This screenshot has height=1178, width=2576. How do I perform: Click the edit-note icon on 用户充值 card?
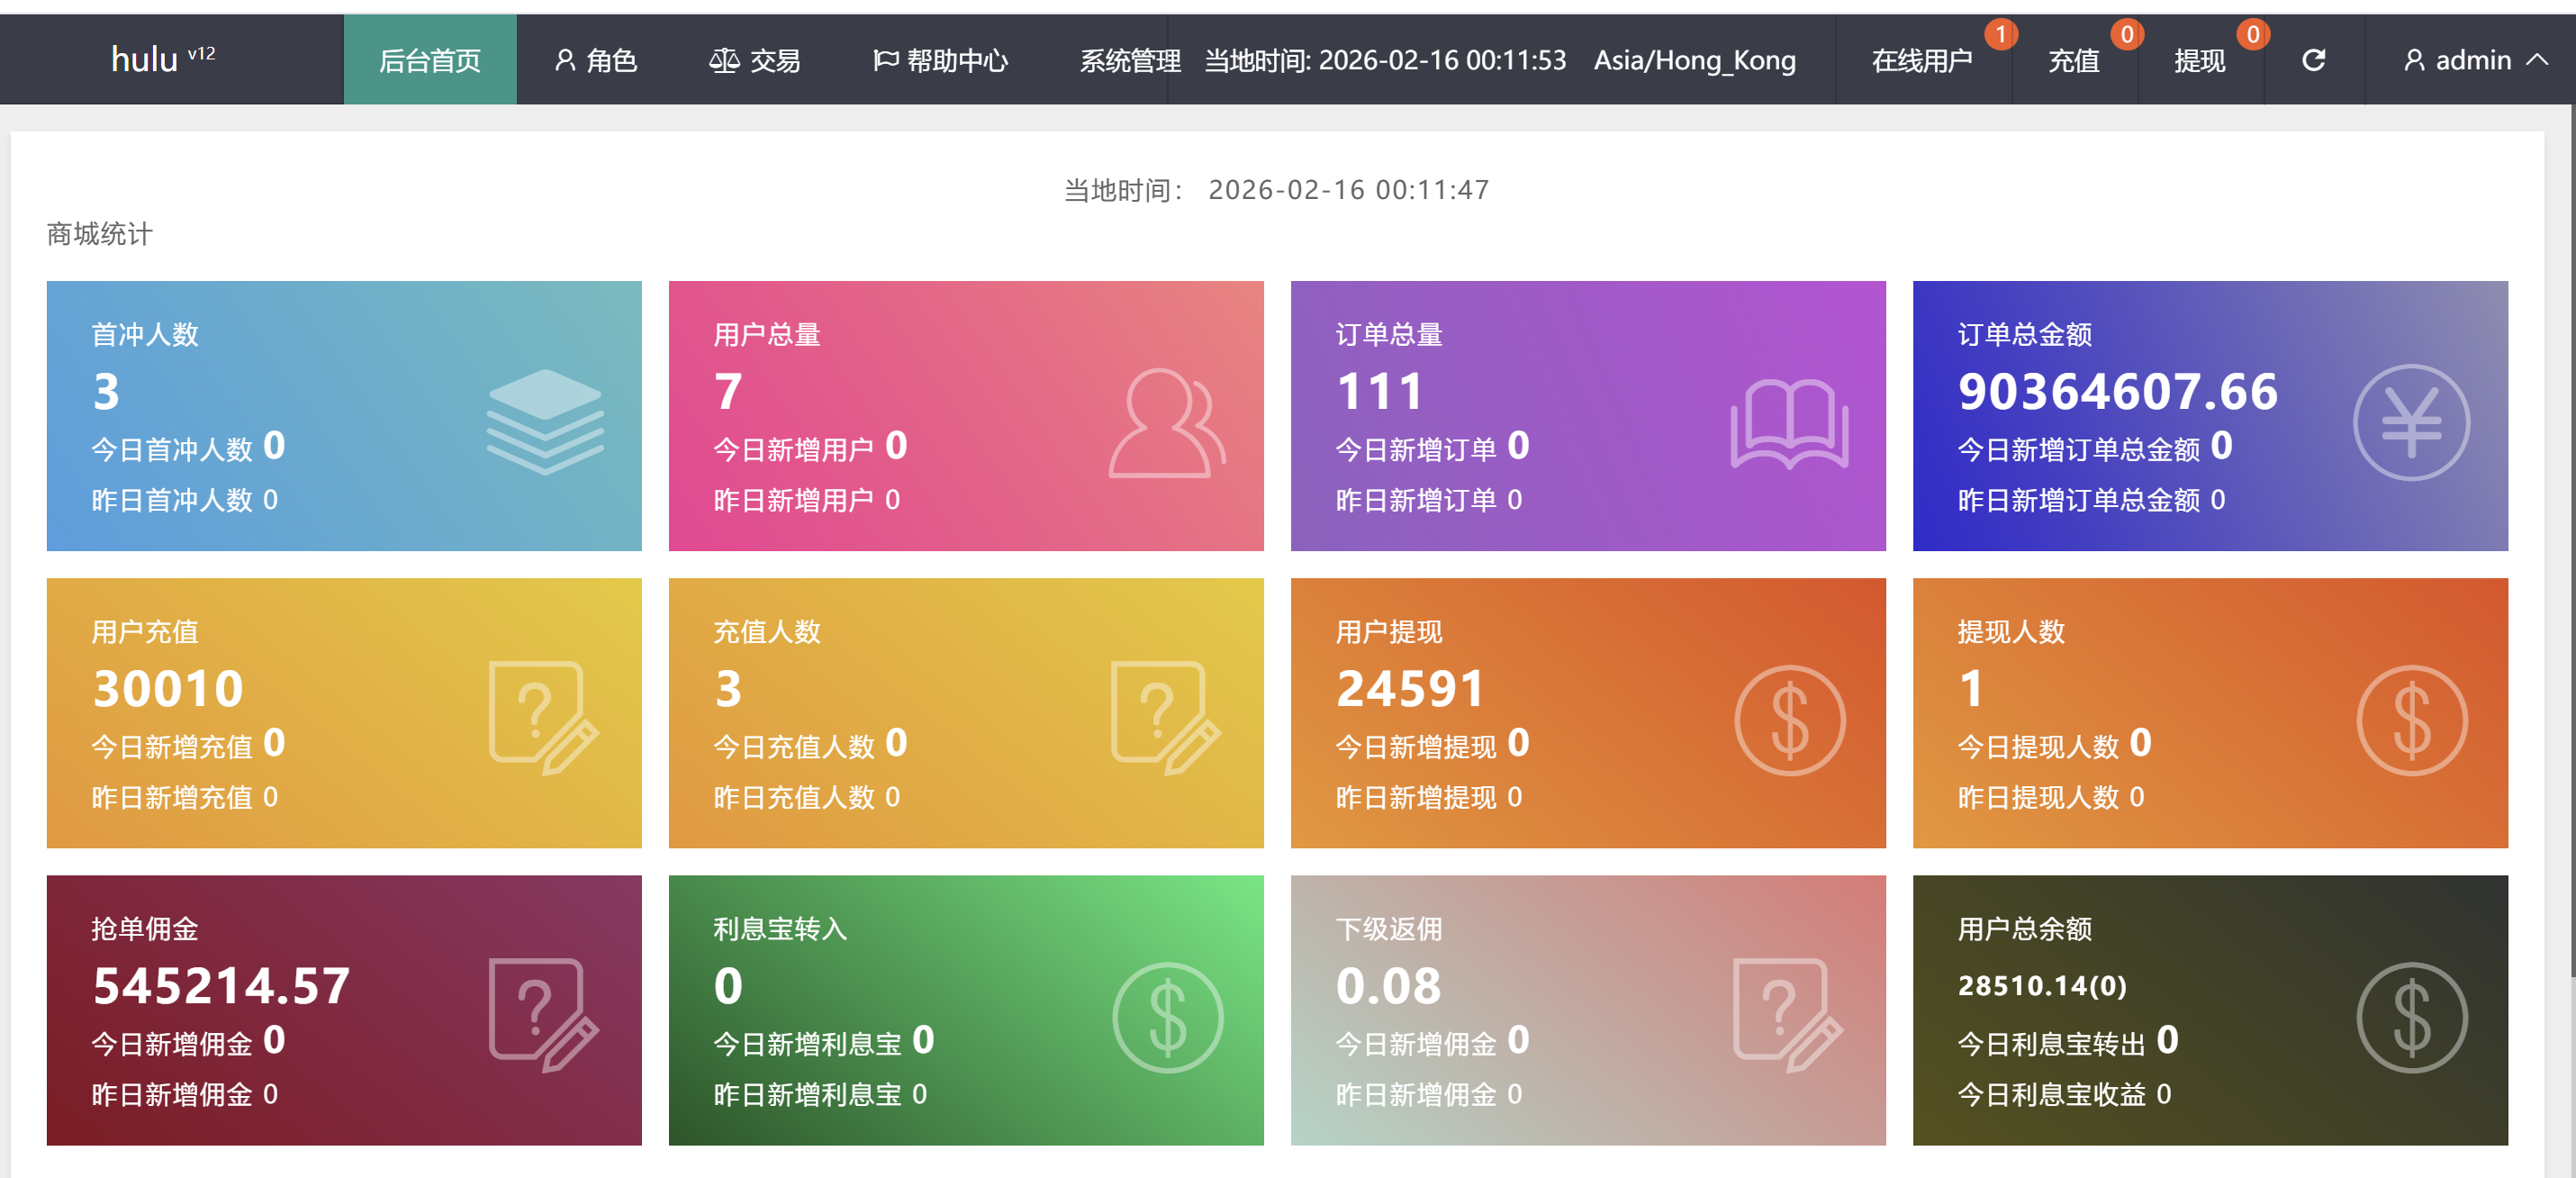[543, 717]
